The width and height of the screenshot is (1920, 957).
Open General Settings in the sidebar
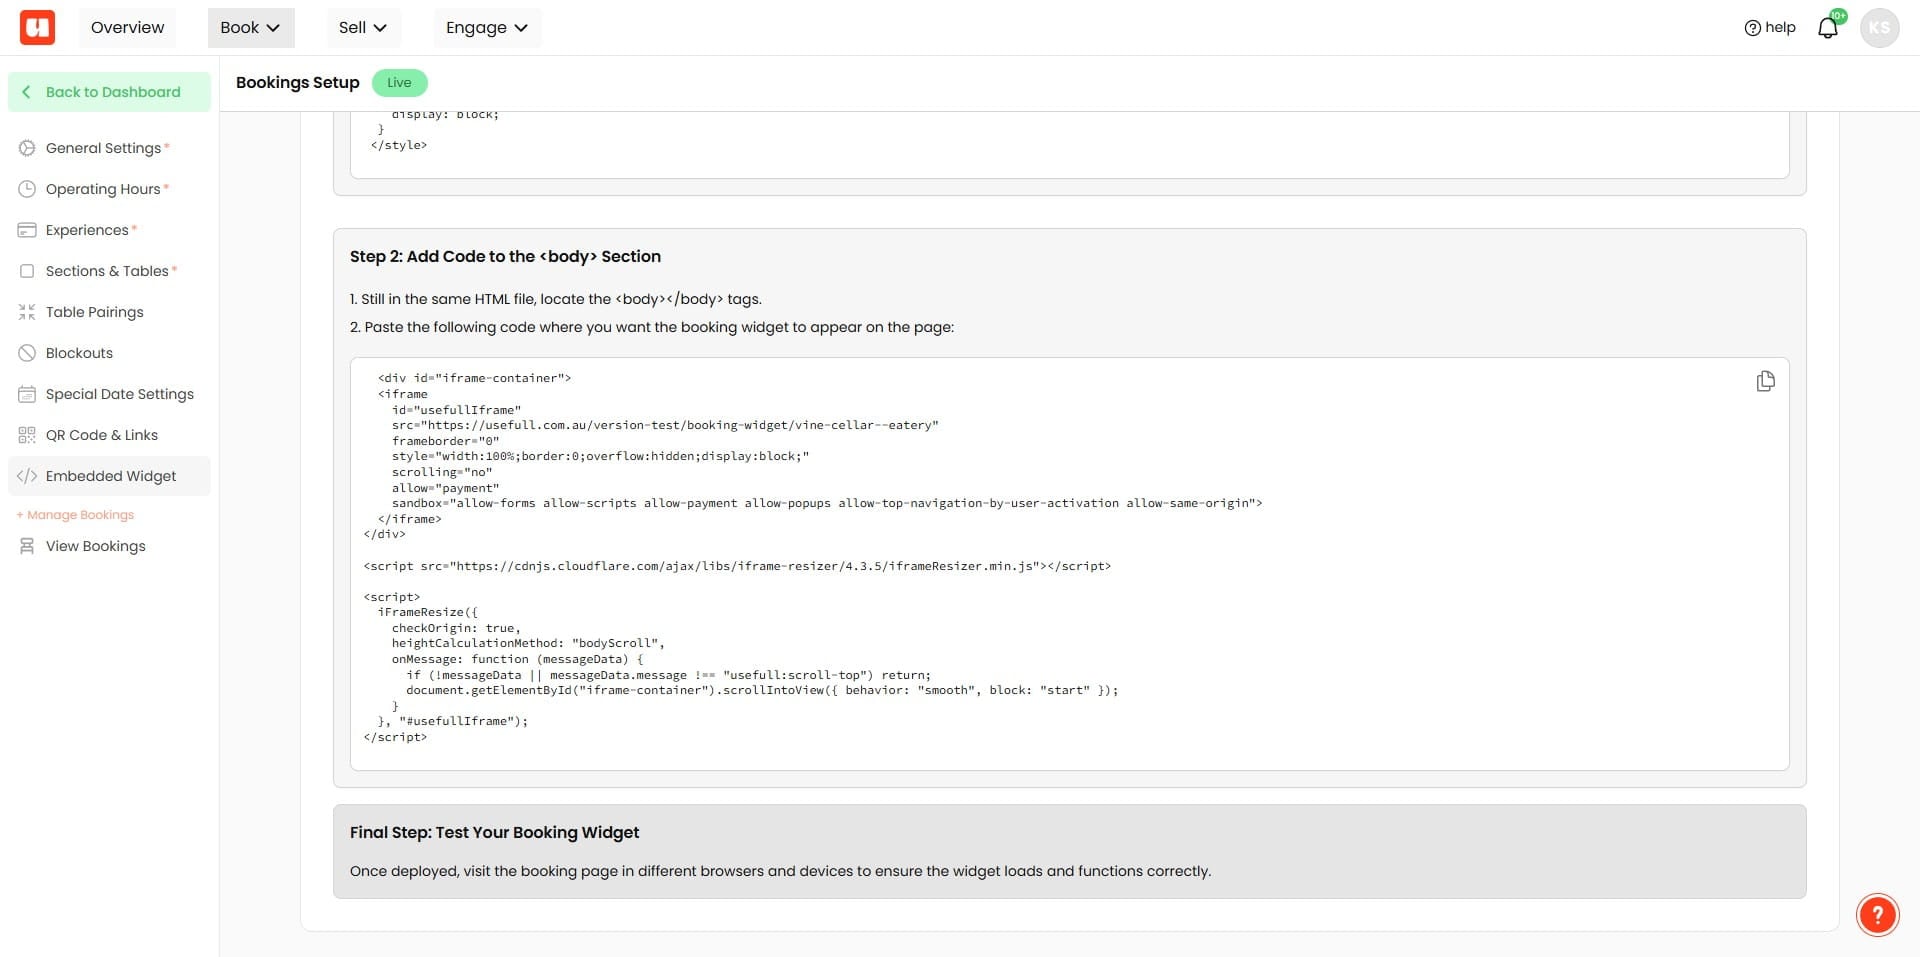[x=109, y=148]
